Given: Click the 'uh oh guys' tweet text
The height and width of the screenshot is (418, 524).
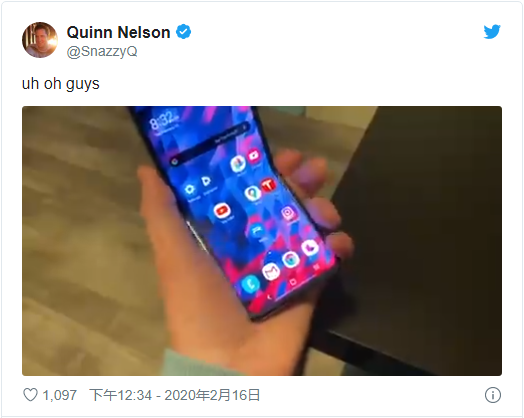Looking at the screenshot, I should [x=60, y=84].
